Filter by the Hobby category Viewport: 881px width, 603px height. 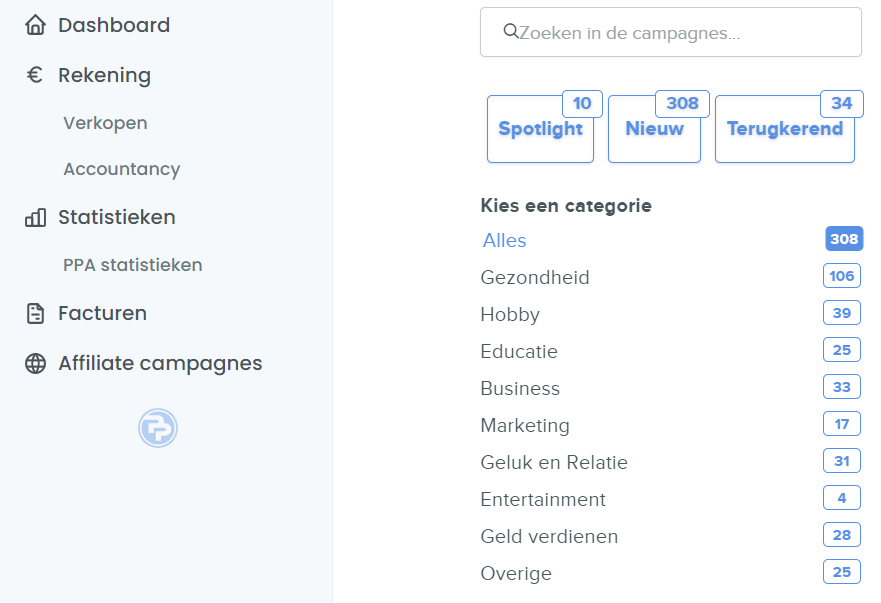click(x=510, y=314)
